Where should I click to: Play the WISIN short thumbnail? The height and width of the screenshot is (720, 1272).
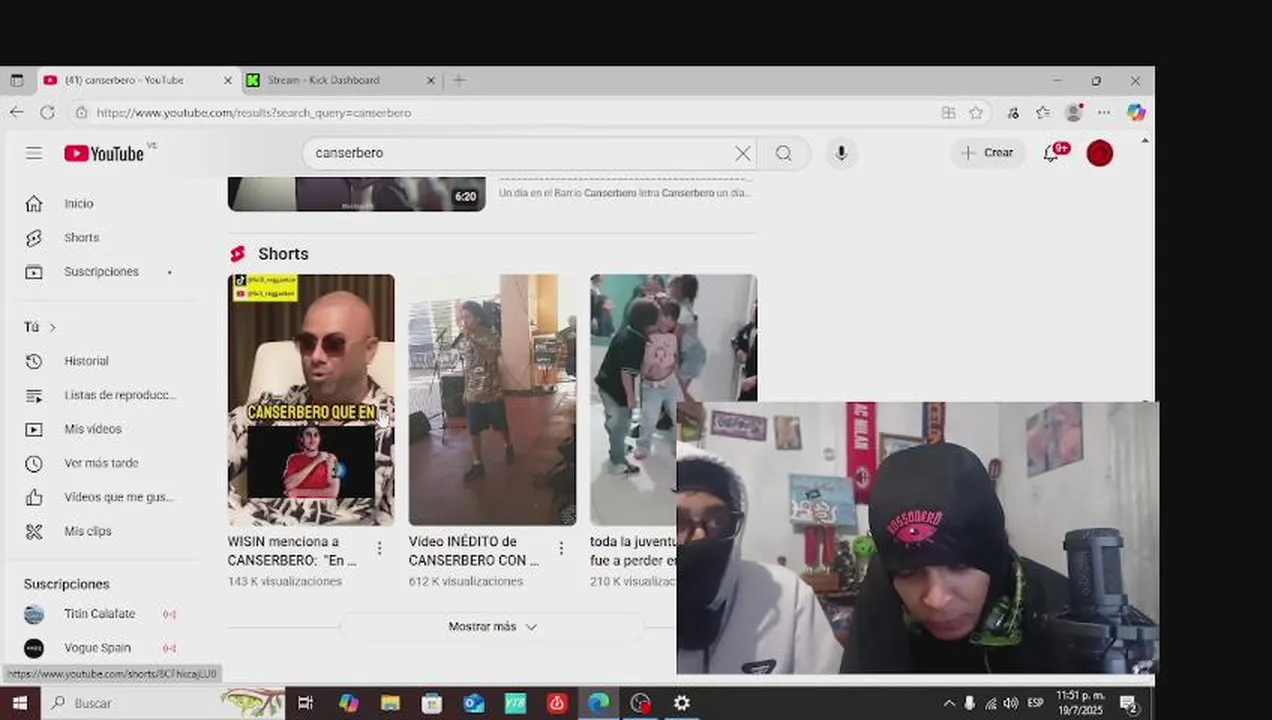311,400
